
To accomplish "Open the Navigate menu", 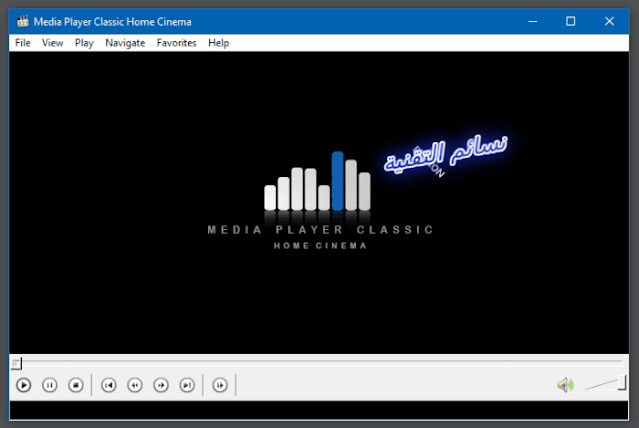I will point(125,43).
